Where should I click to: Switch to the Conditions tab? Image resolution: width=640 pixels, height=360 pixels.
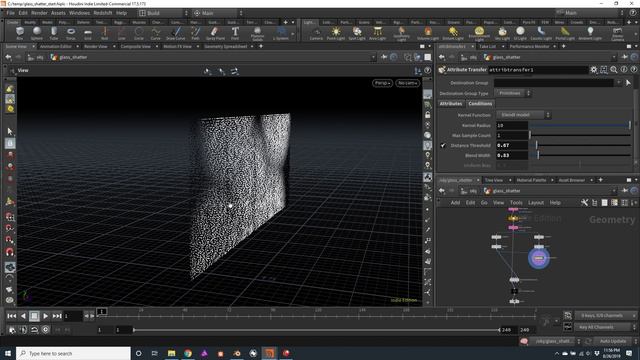coord(480,104)
